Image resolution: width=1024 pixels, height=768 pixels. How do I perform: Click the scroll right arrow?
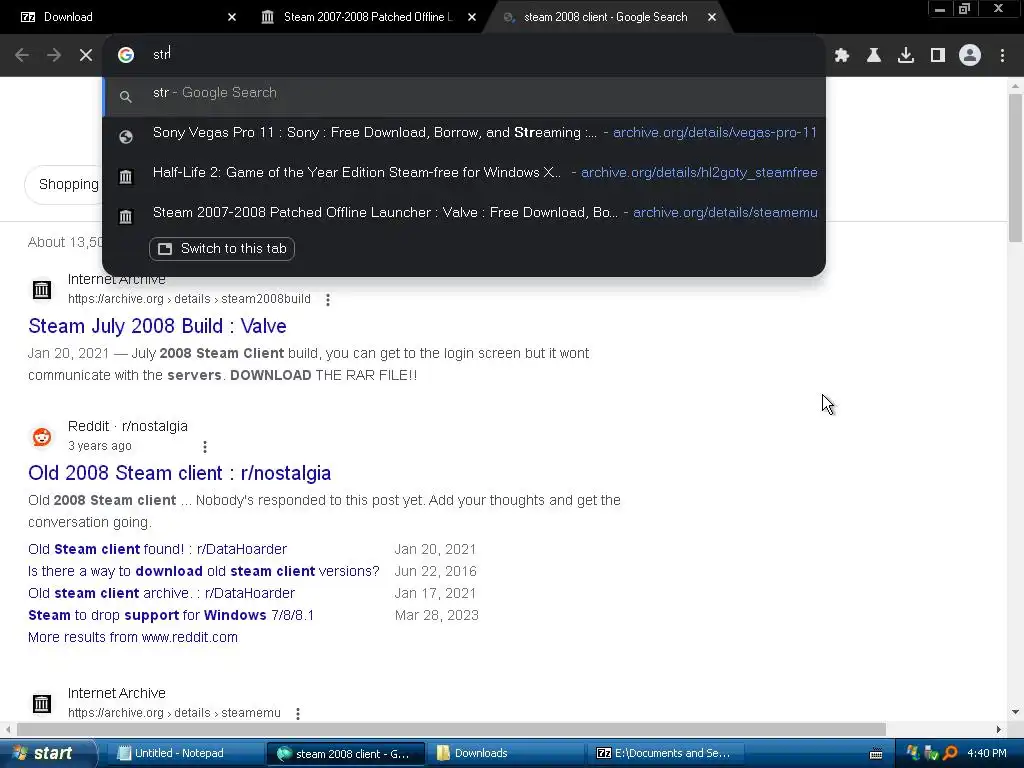[x=999, y=729]
